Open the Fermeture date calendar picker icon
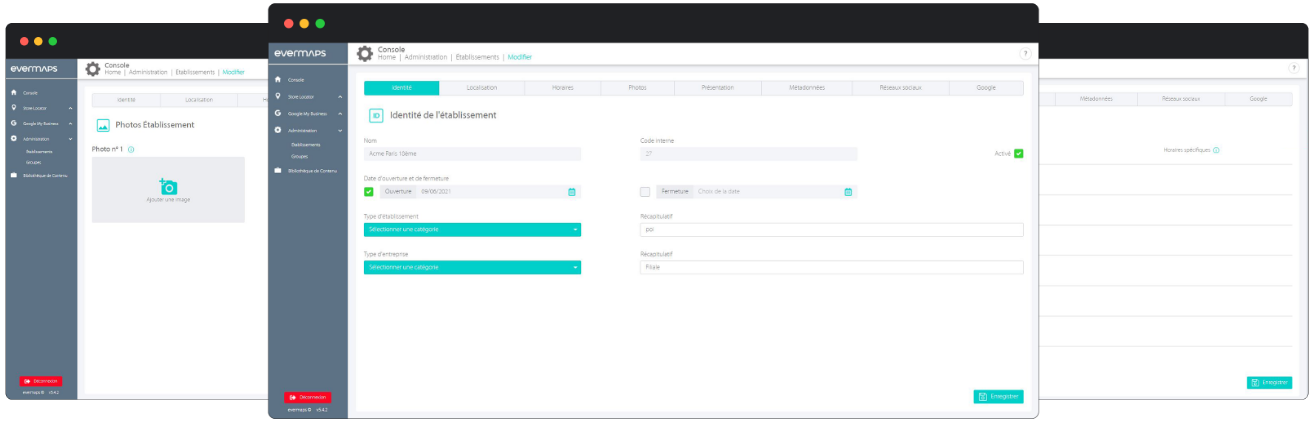1314x427 pixels. click(848, 192)
